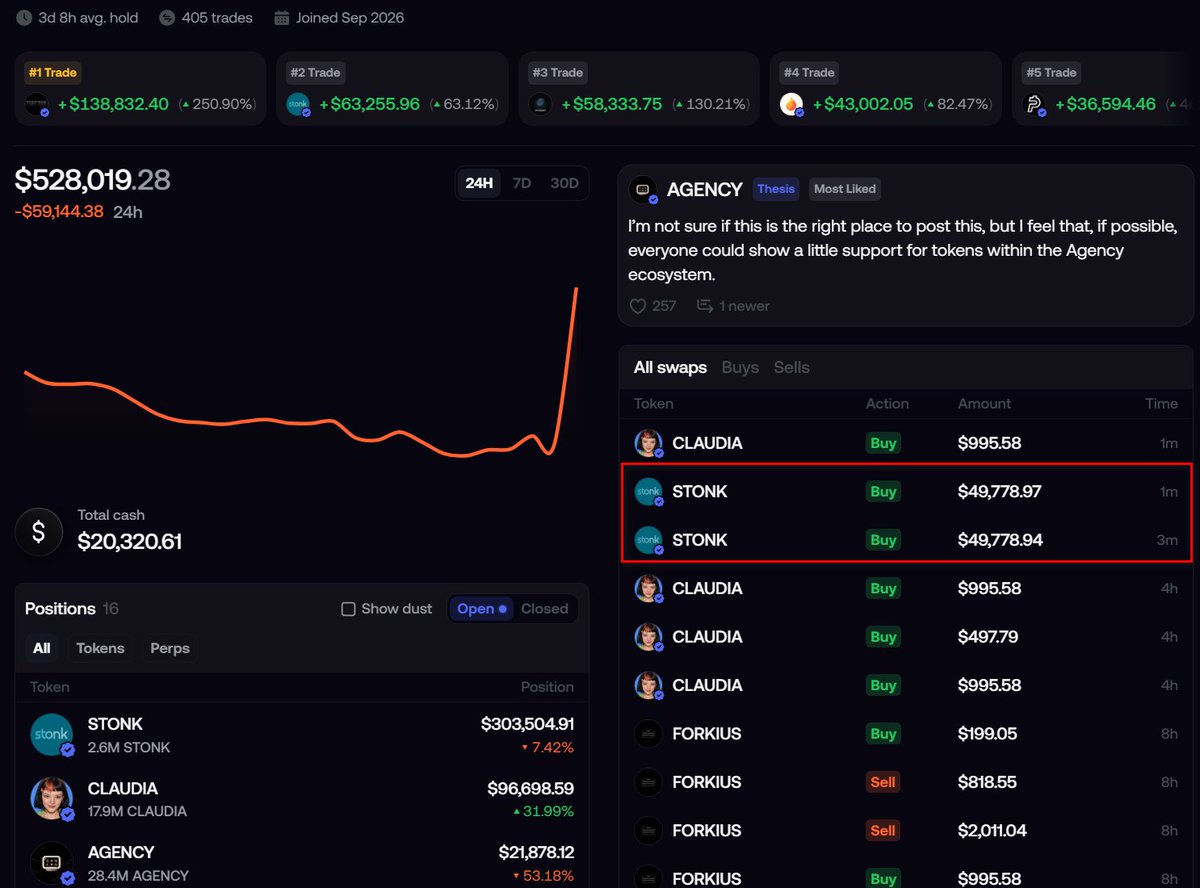The image size is (1200, 888).
Task: Show All positions tab
Action: (x=41, y=649)
